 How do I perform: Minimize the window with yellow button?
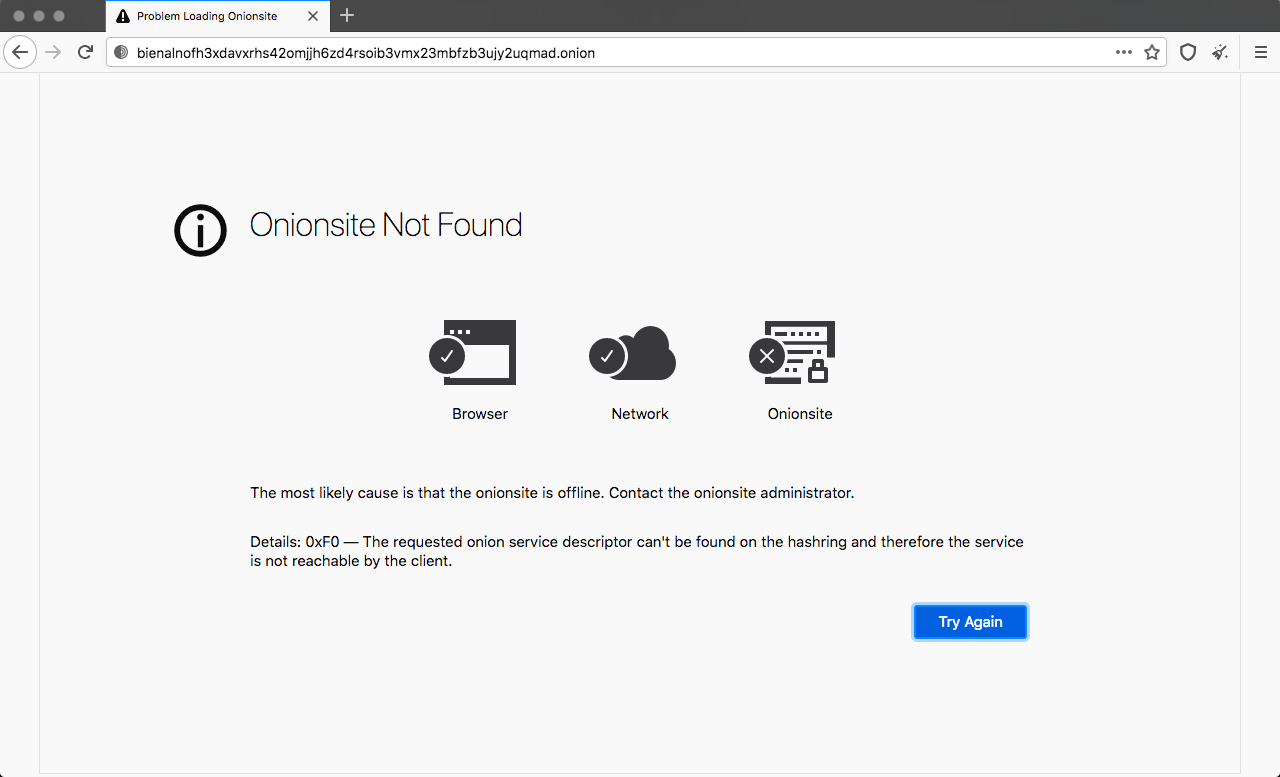point(39,16)
